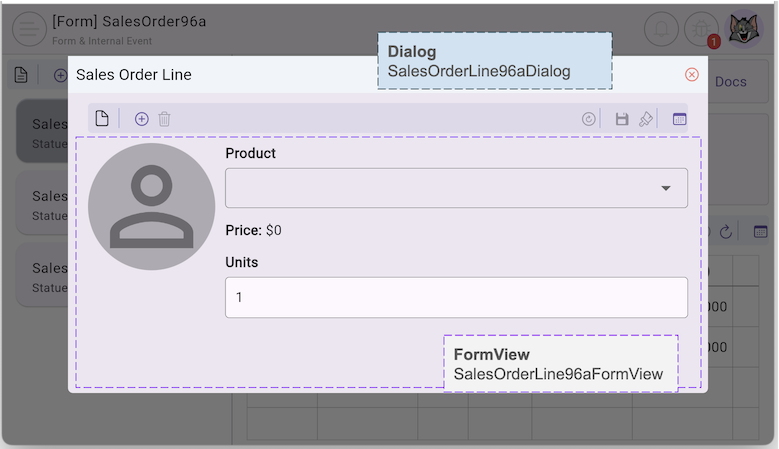The width and height of the screenshot is (779, 449).
Task: Select the first Sales list item in the background
Action: pos(42,131)
